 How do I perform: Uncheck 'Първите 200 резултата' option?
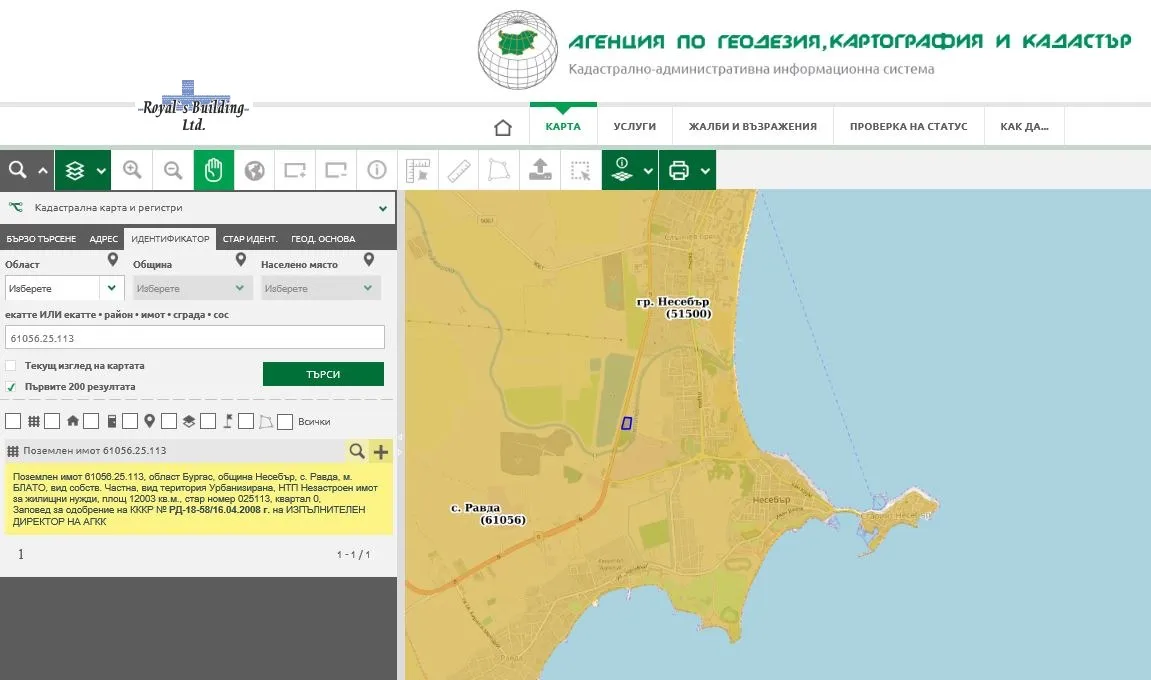point(11,387)
